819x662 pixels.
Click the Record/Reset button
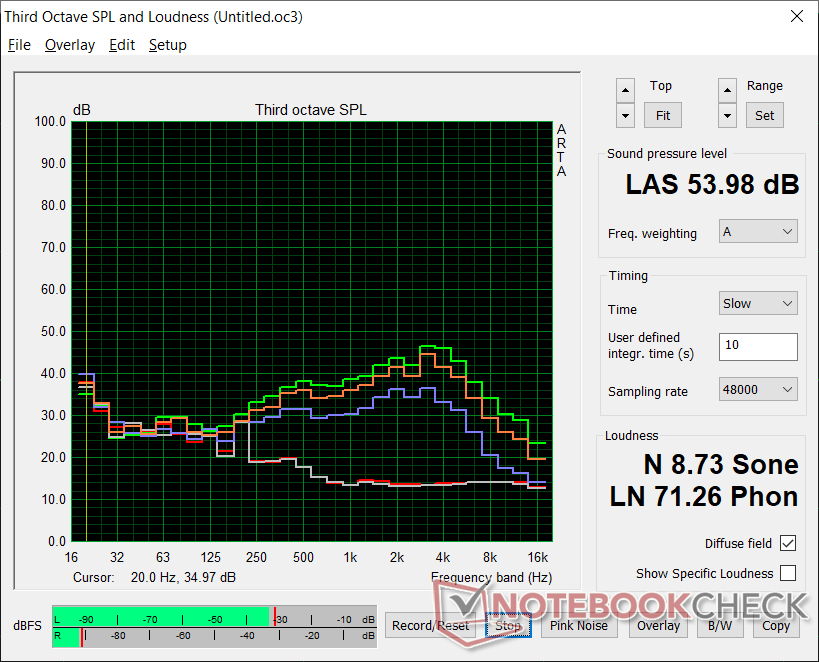coord(430,625)
